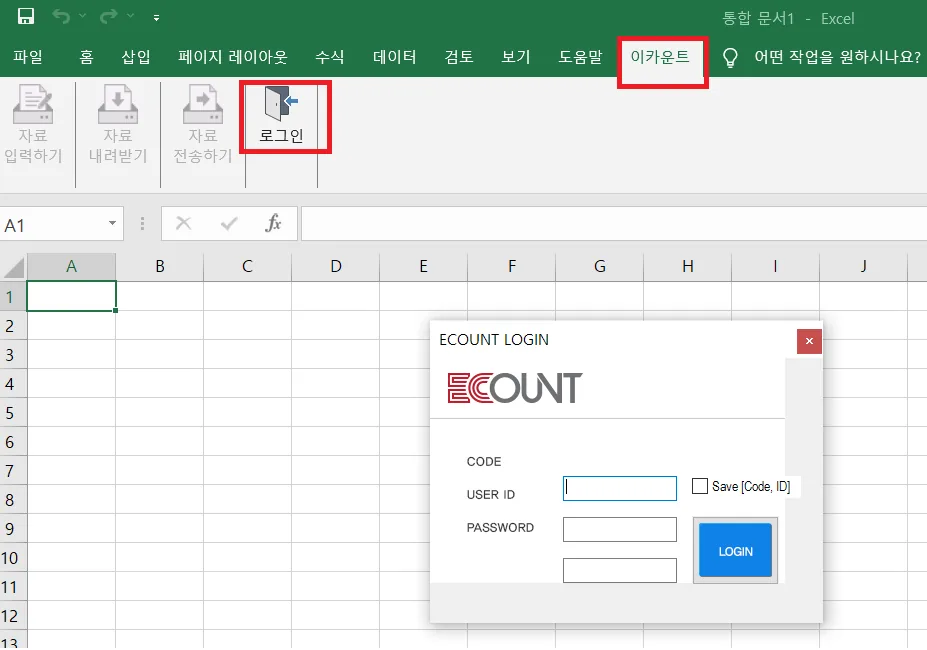The width and height of the screenshot is (927, 650).
Task: Click the blue LOGIN button
Action: pos(735,551)
